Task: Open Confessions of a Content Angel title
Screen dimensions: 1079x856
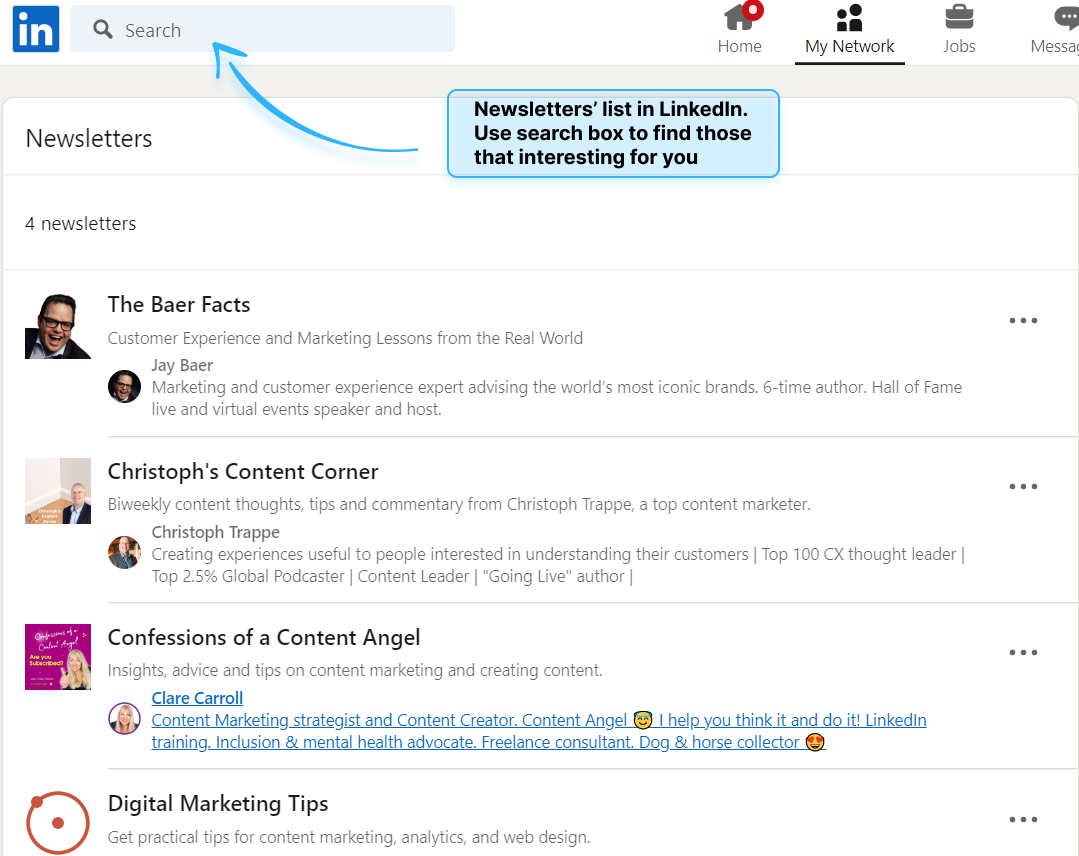Action: click(x=264, y=638)
